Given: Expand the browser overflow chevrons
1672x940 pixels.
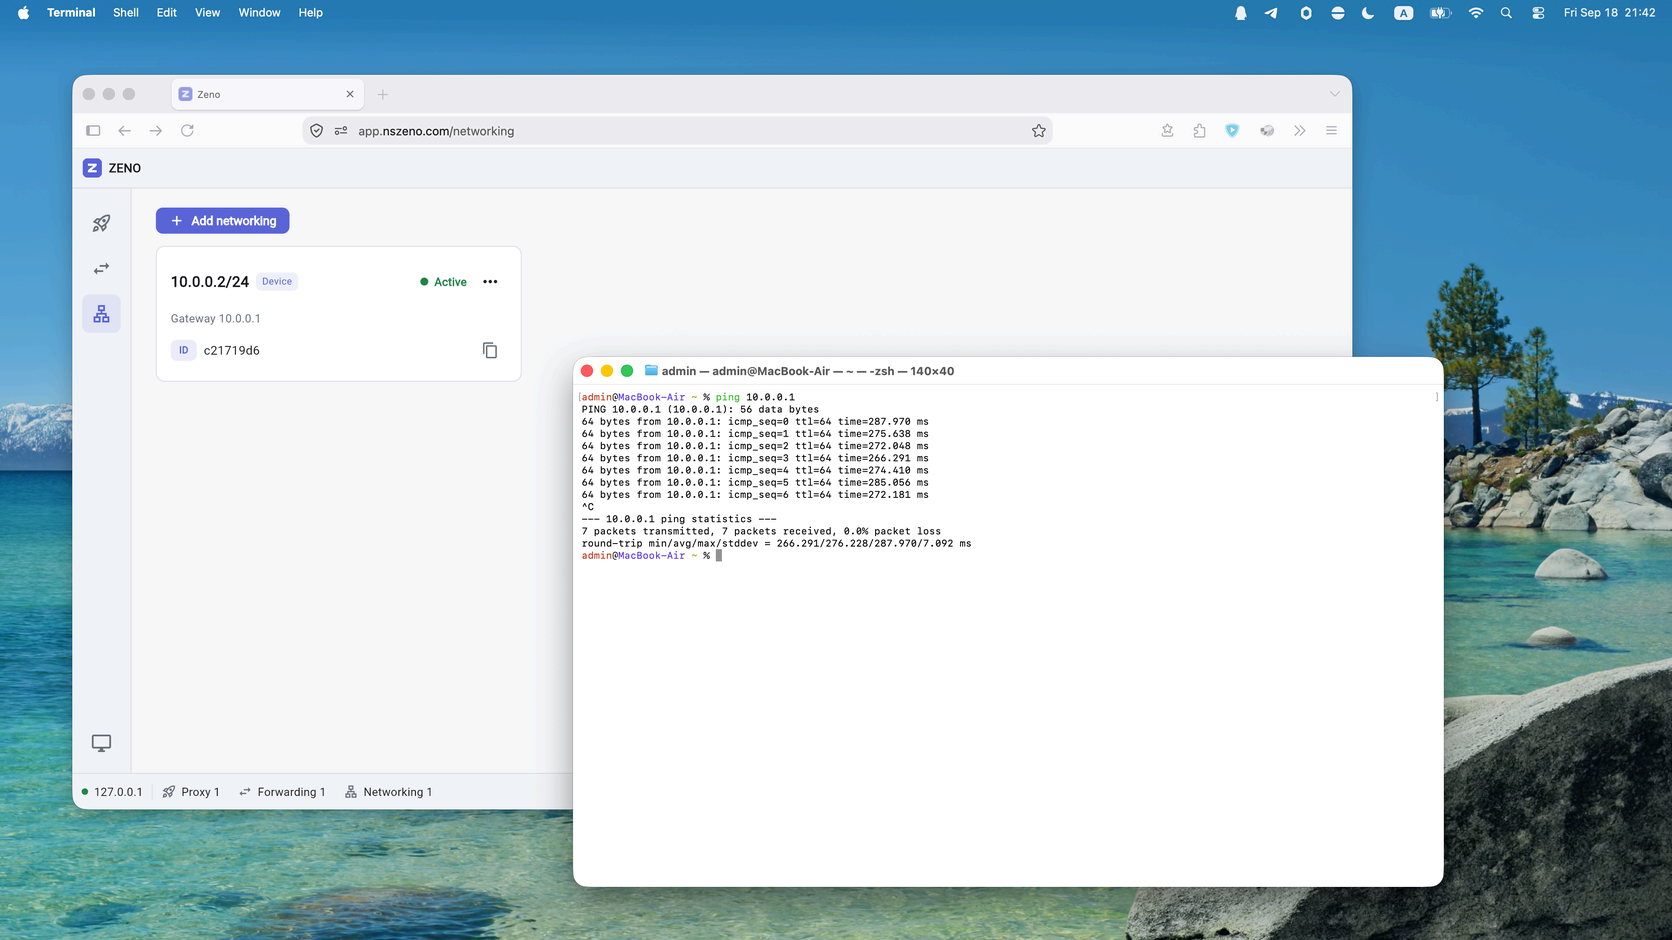Looking at the screenshot, I should [x=1300, y=131].
